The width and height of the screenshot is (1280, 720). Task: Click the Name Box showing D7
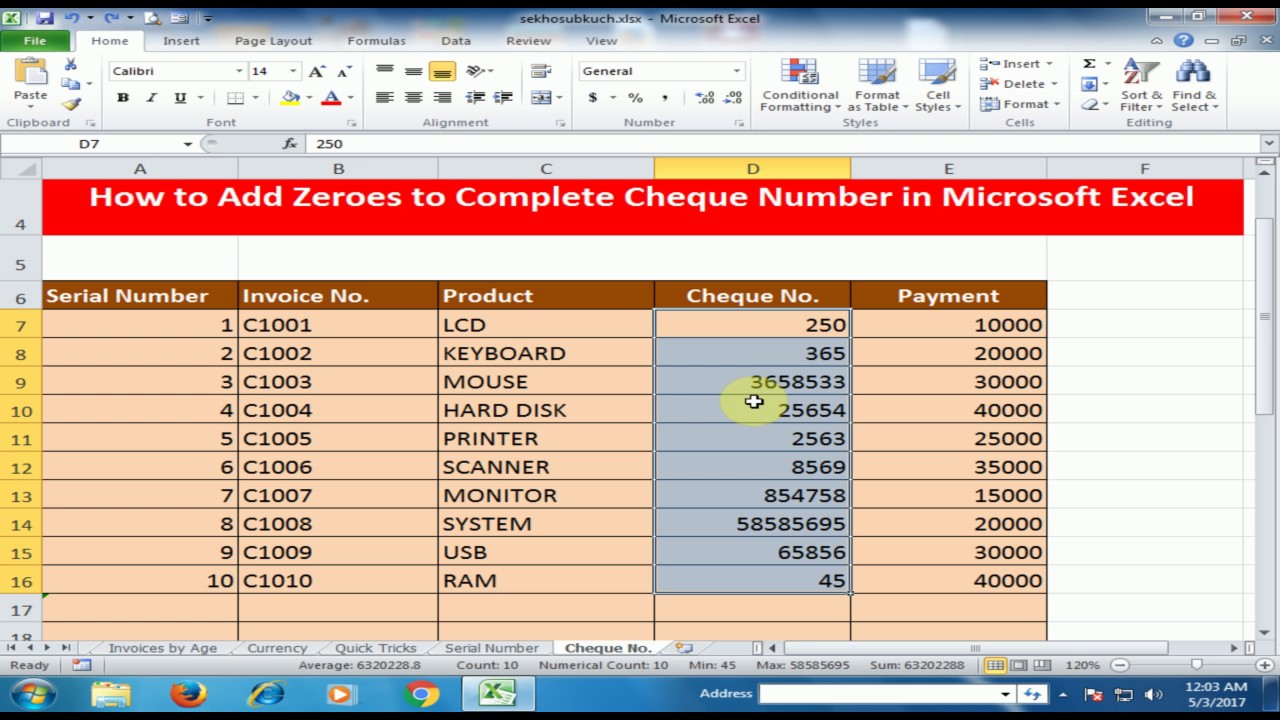(90, 144)
